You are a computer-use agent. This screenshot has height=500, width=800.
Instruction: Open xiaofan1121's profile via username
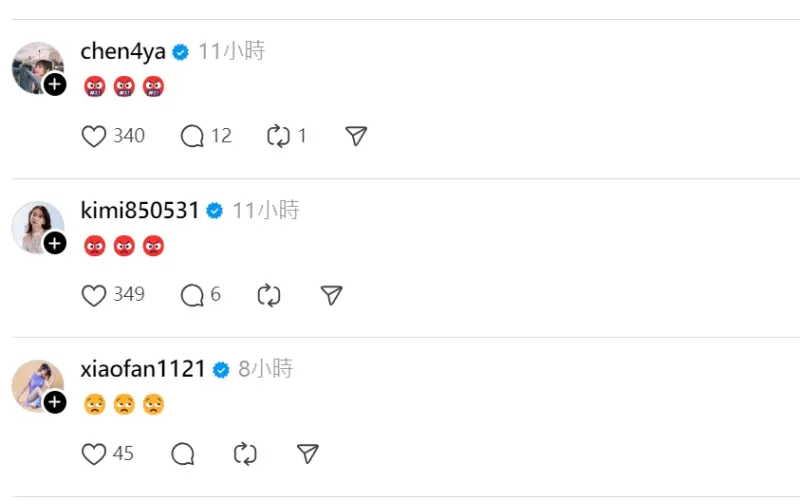click(x=142, y=369)
